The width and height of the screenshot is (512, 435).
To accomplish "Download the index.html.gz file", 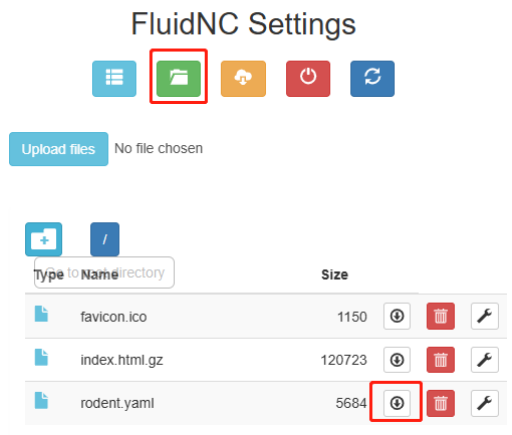I will tap(397, 360).
